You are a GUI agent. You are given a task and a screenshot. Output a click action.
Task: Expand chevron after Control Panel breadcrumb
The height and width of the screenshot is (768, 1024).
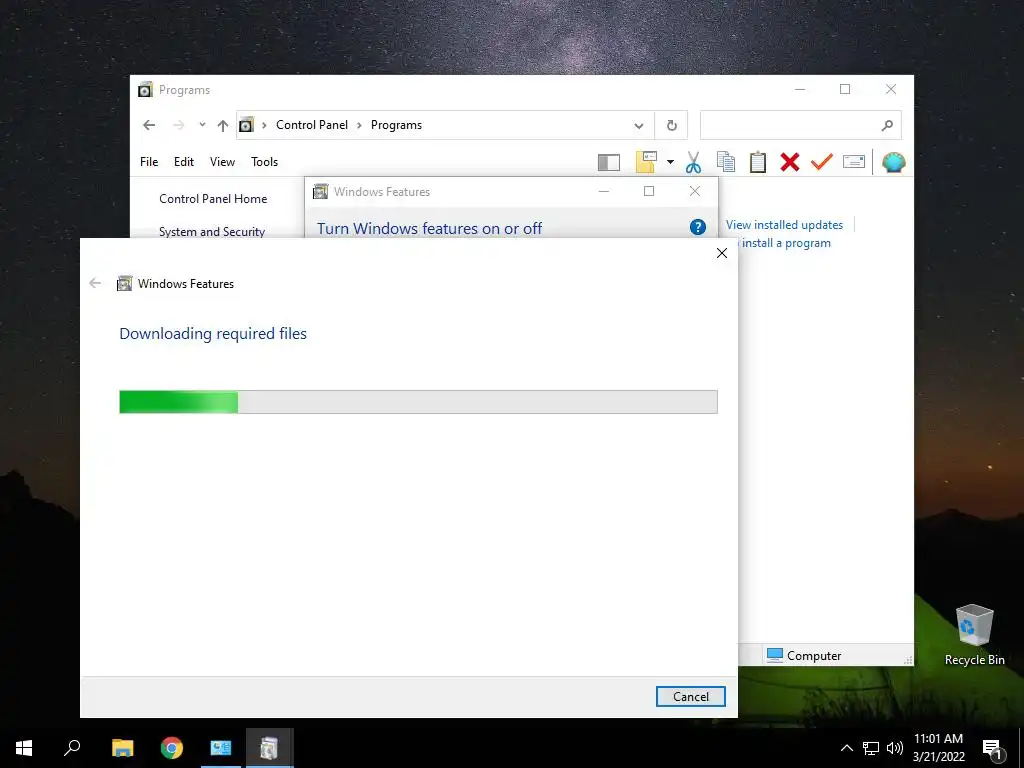click(359, 125)
